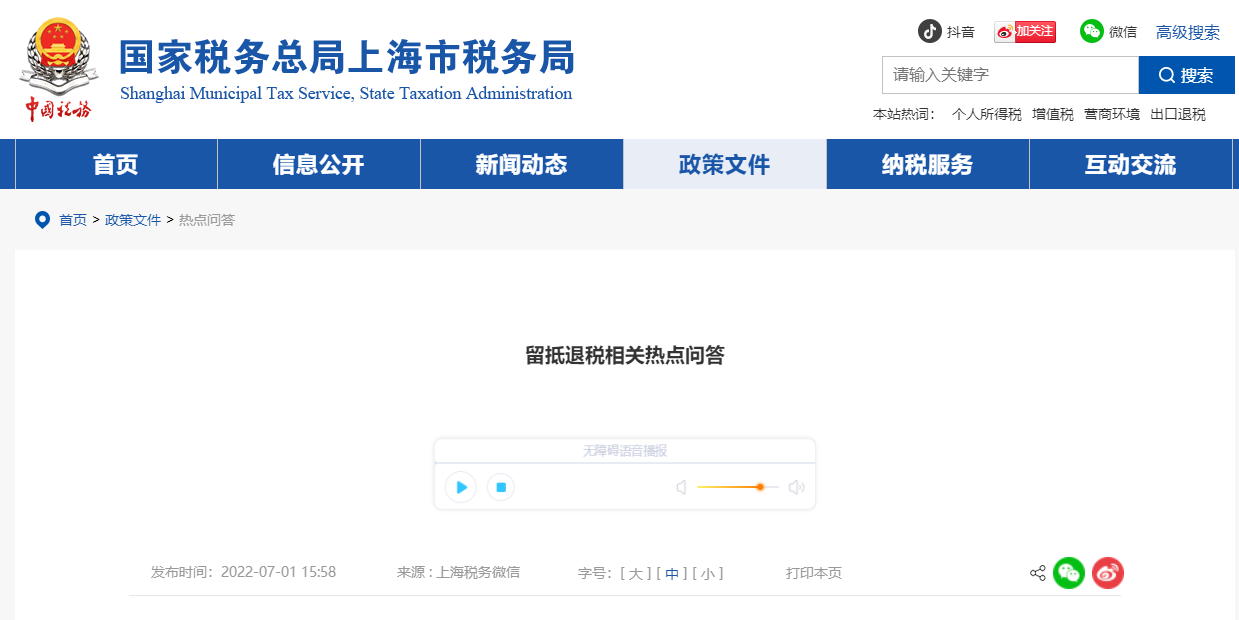Click the magnifier icon on the search button

coord(1167,75)
